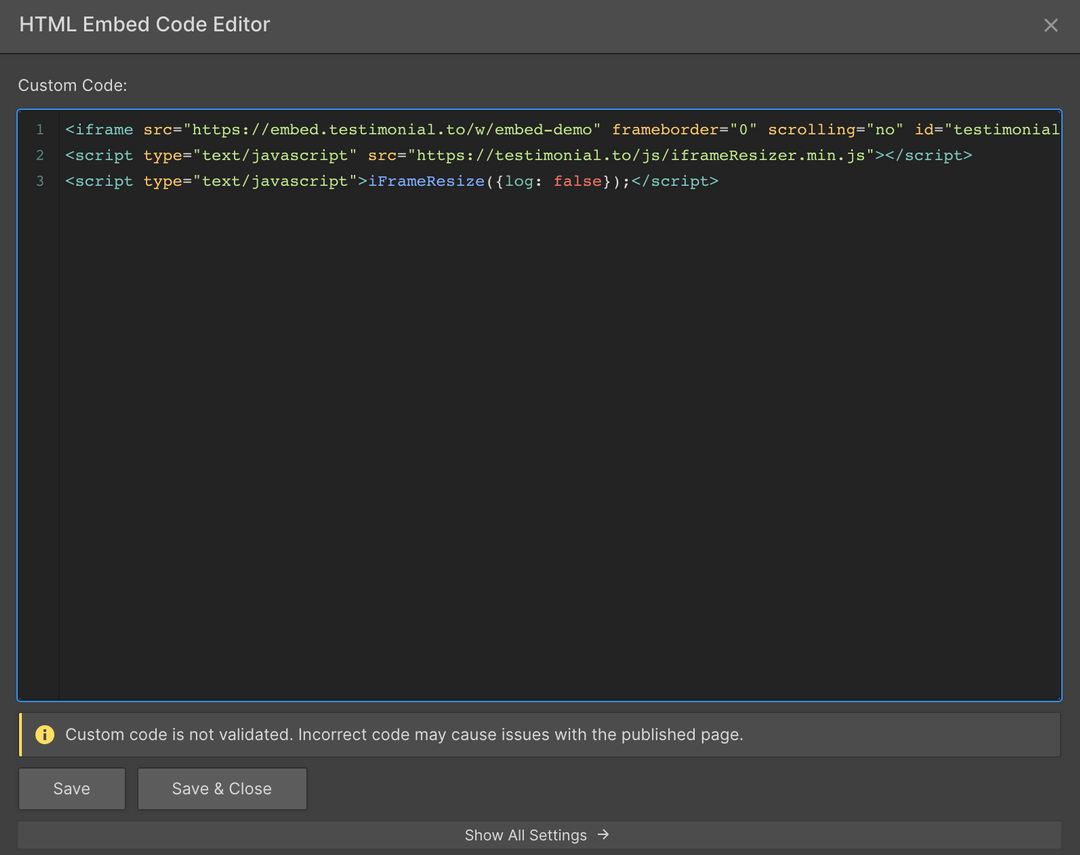Screen dimensions: 1080x855
Task: Click the iframeResizer.min.js script URL
Action: (641, 155)
